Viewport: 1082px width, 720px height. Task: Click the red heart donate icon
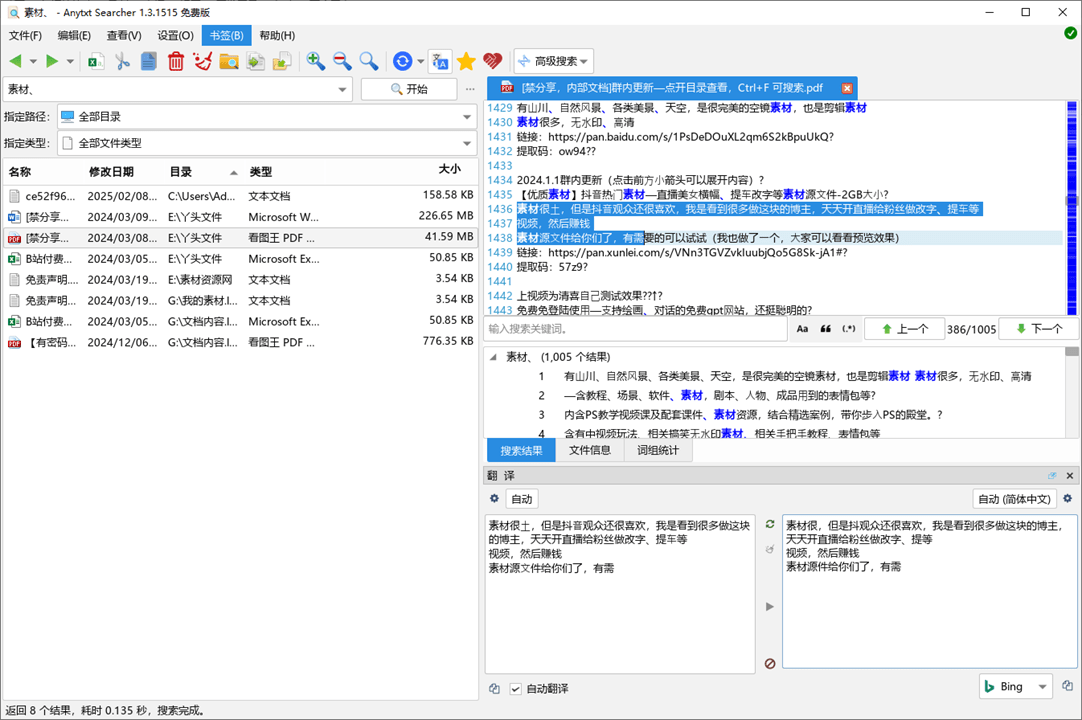pos(490,61)
